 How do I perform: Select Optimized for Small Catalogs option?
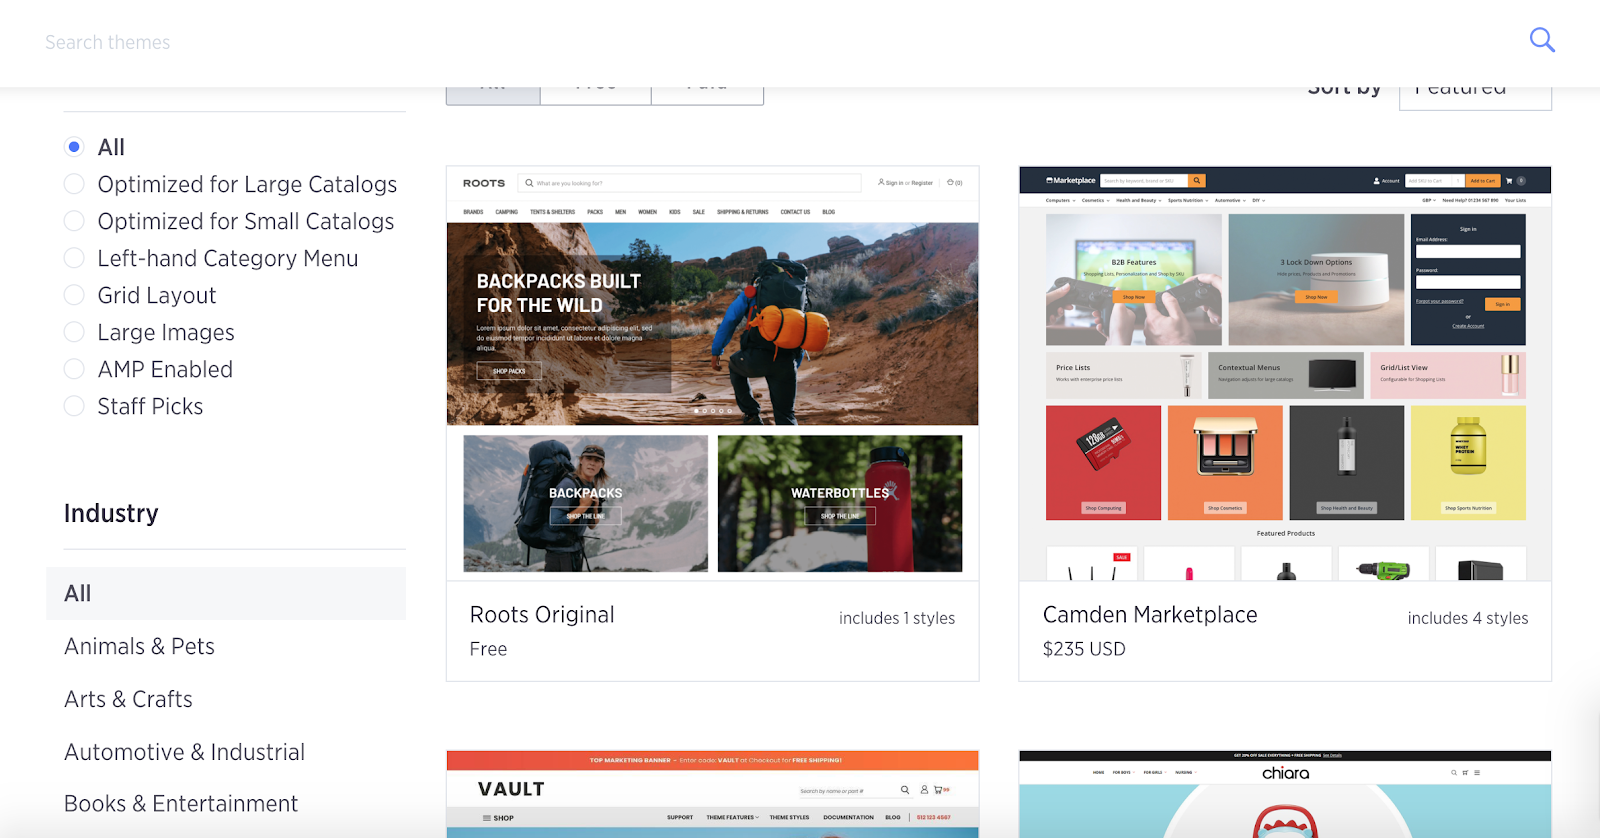(x=74, y=221)
